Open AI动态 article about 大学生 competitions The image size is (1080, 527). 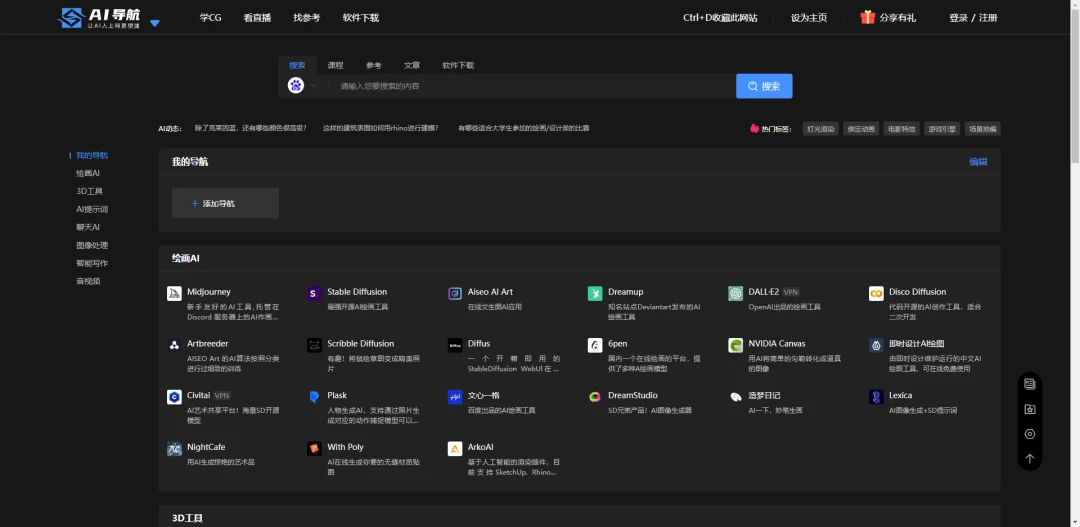pyautogui.click(x=523, y=128)
